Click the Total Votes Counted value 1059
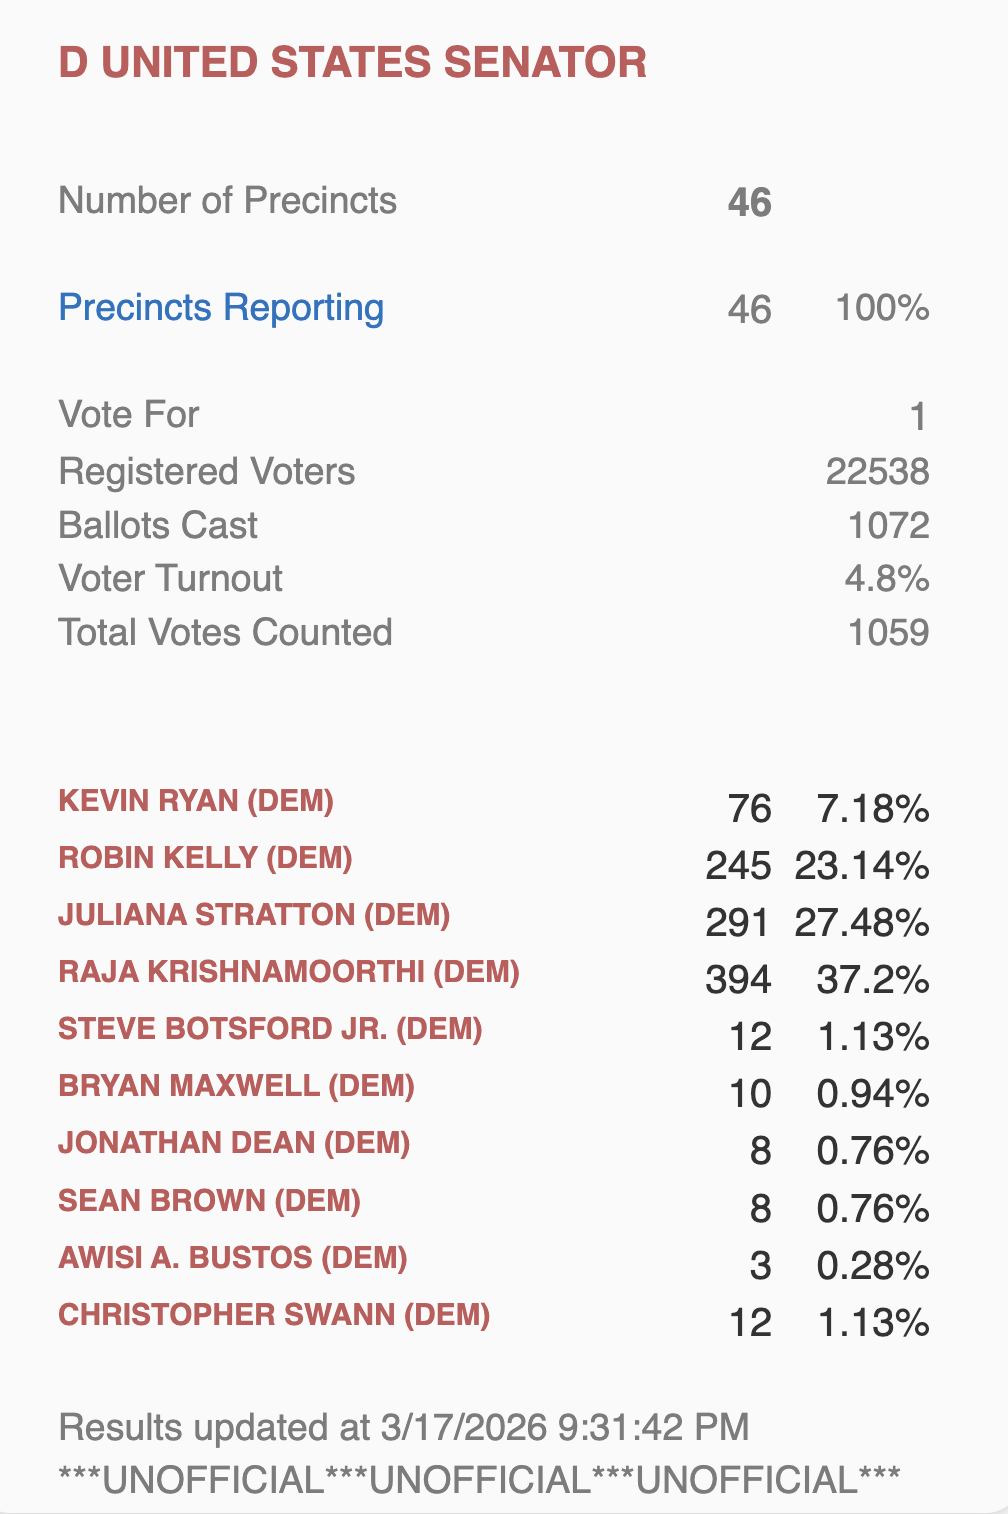This screenshot has height=1514, width=1008. point(888,633)
